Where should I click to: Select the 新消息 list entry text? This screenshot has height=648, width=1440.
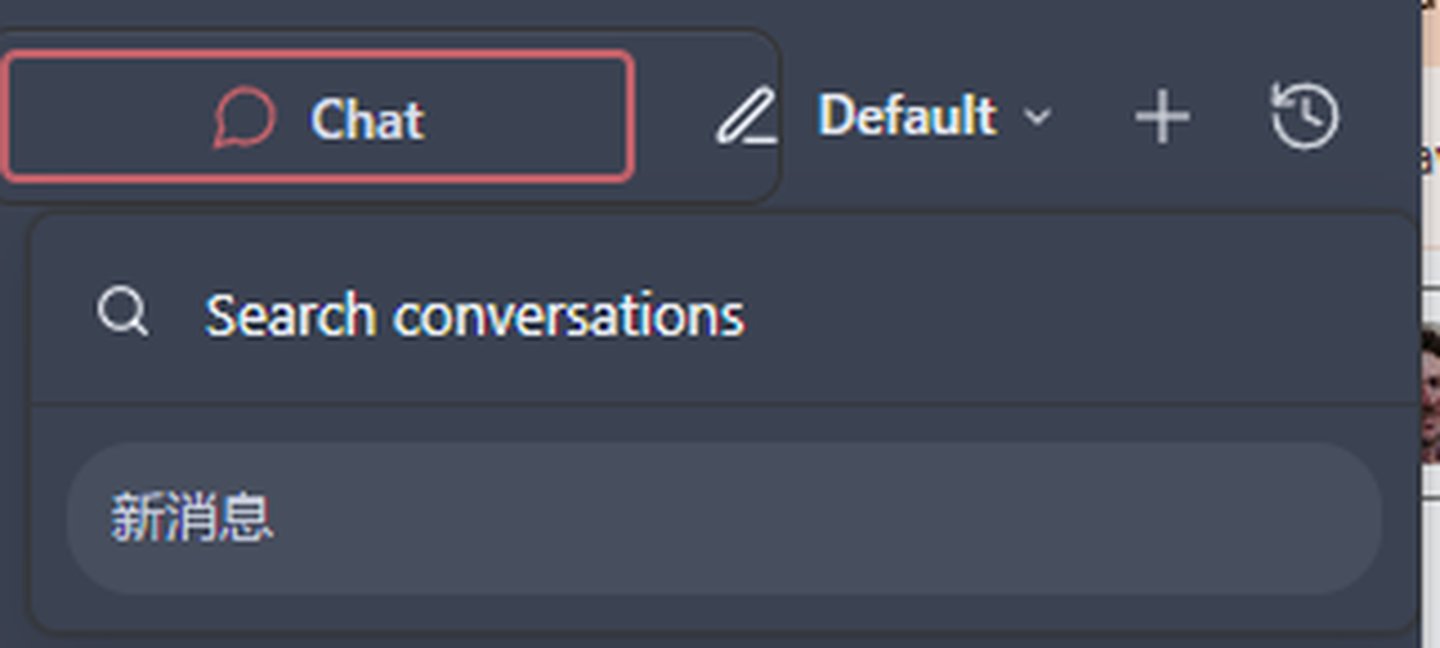point(191,518)
